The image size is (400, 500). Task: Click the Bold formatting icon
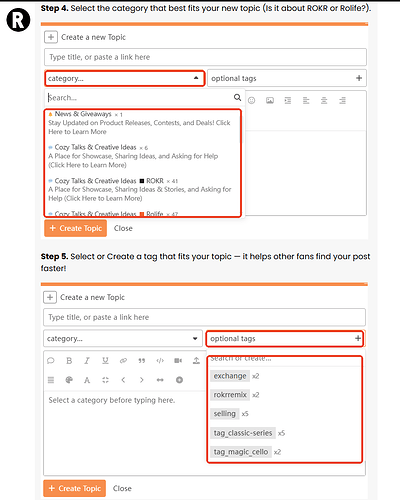point(69,361)
